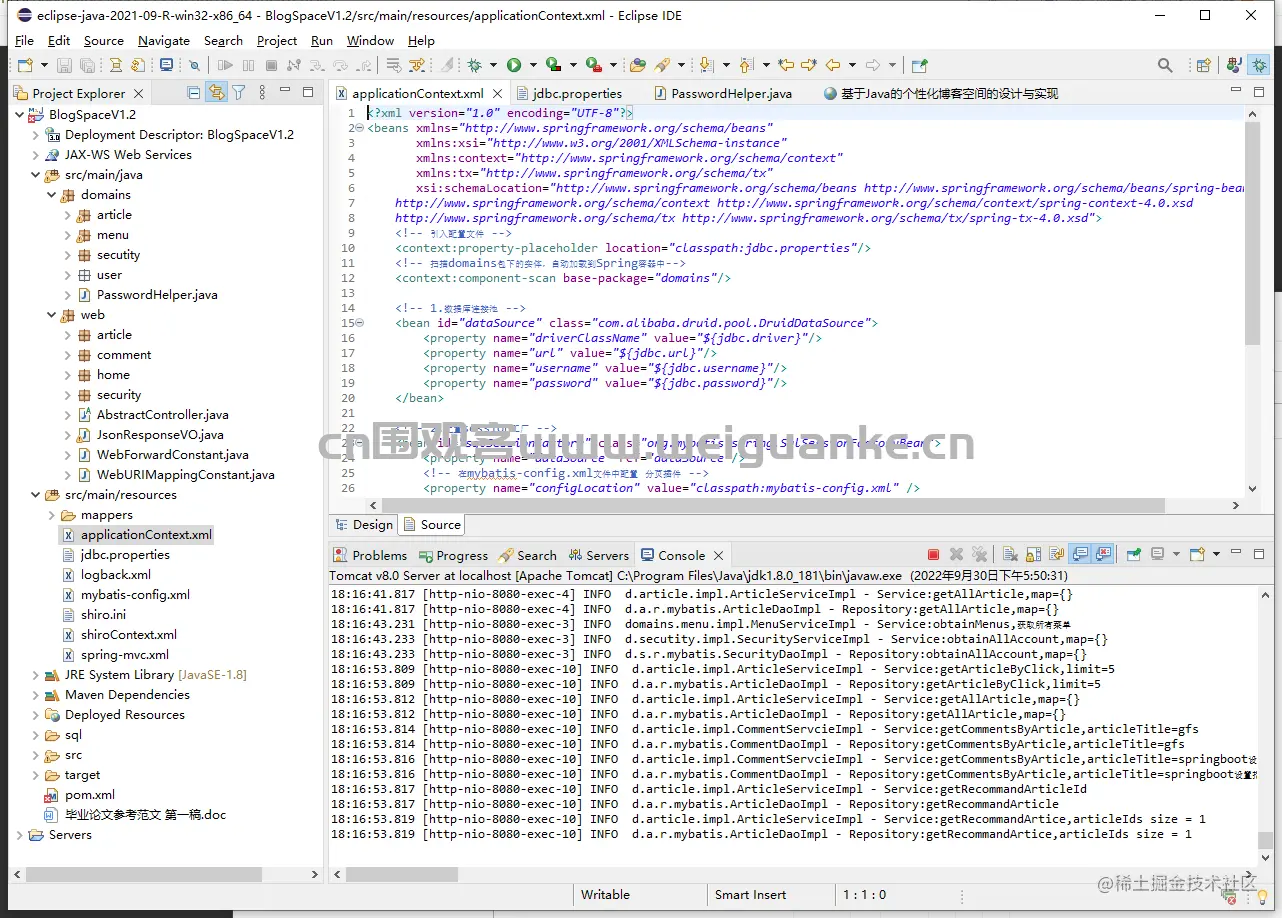Collapse the BlogSpaceV1.2 project node

pos(20,115)
